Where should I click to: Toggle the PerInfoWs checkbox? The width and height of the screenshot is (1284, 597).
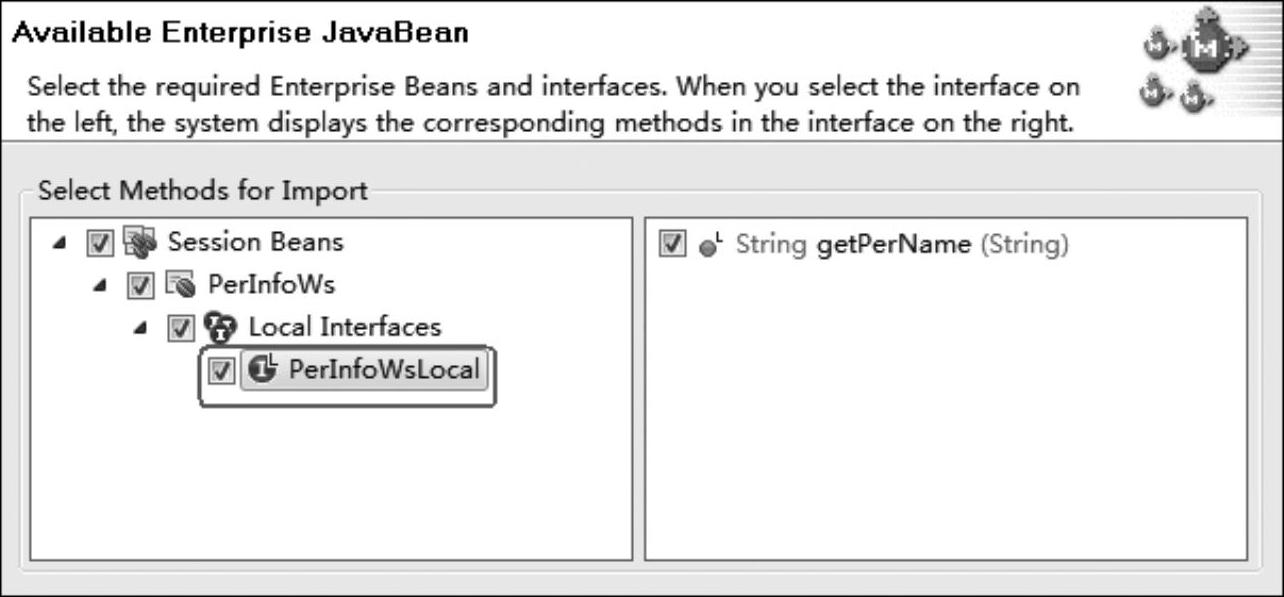pyautogui.click(x=141, y=286)
